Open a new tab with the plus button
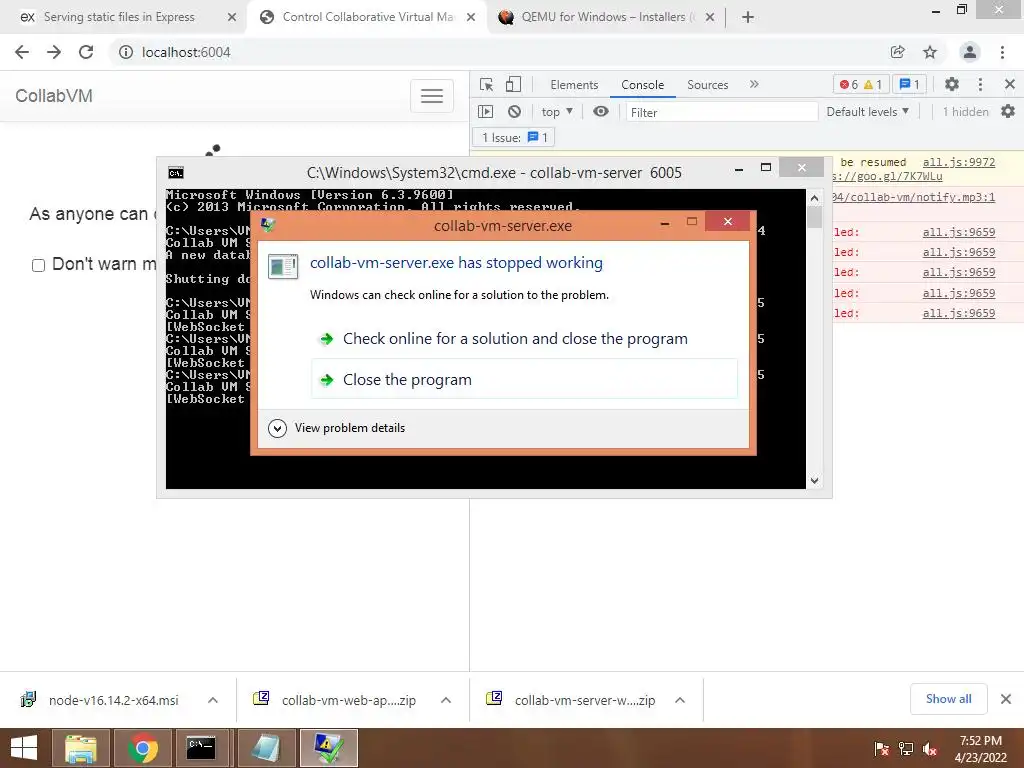 [748, 17]
